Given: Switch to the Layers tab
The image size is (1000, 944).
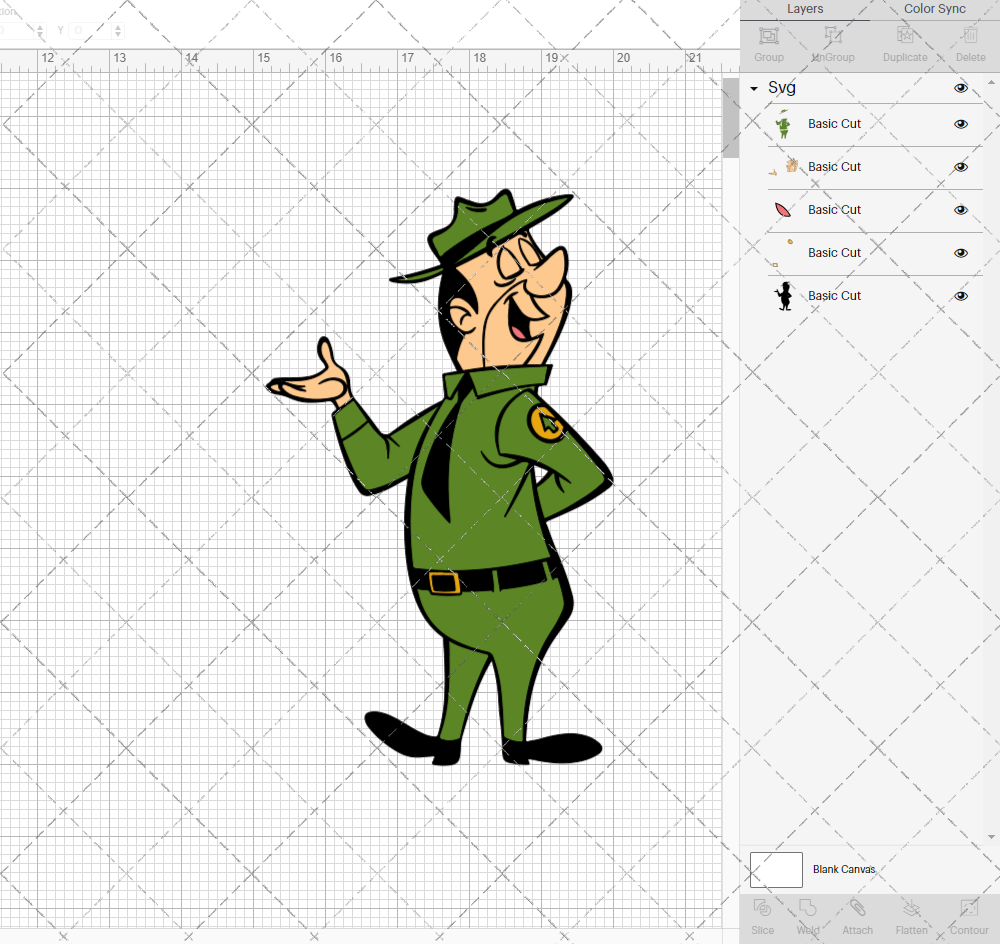Looking at the screenshot, I should tap(804, 9).
